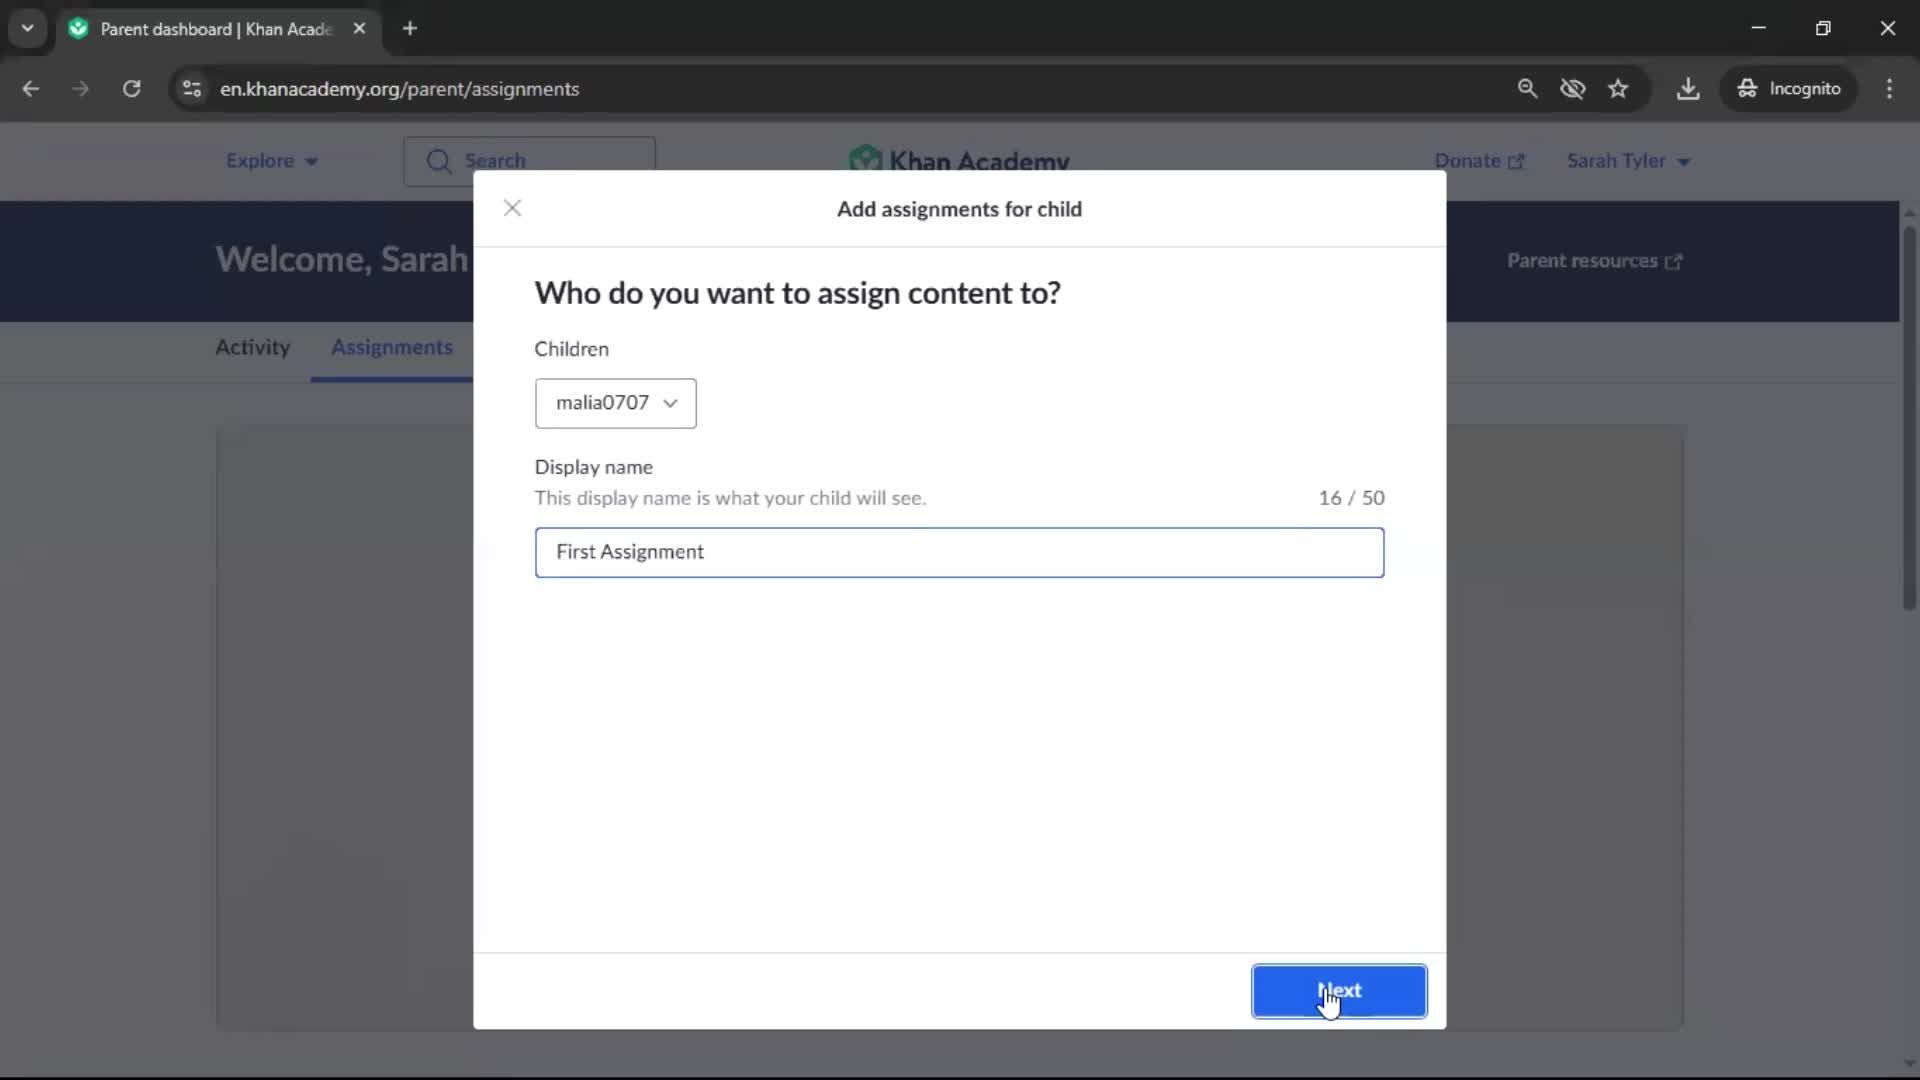
Task: Click the Khan Academy search box
Action: 530,161
